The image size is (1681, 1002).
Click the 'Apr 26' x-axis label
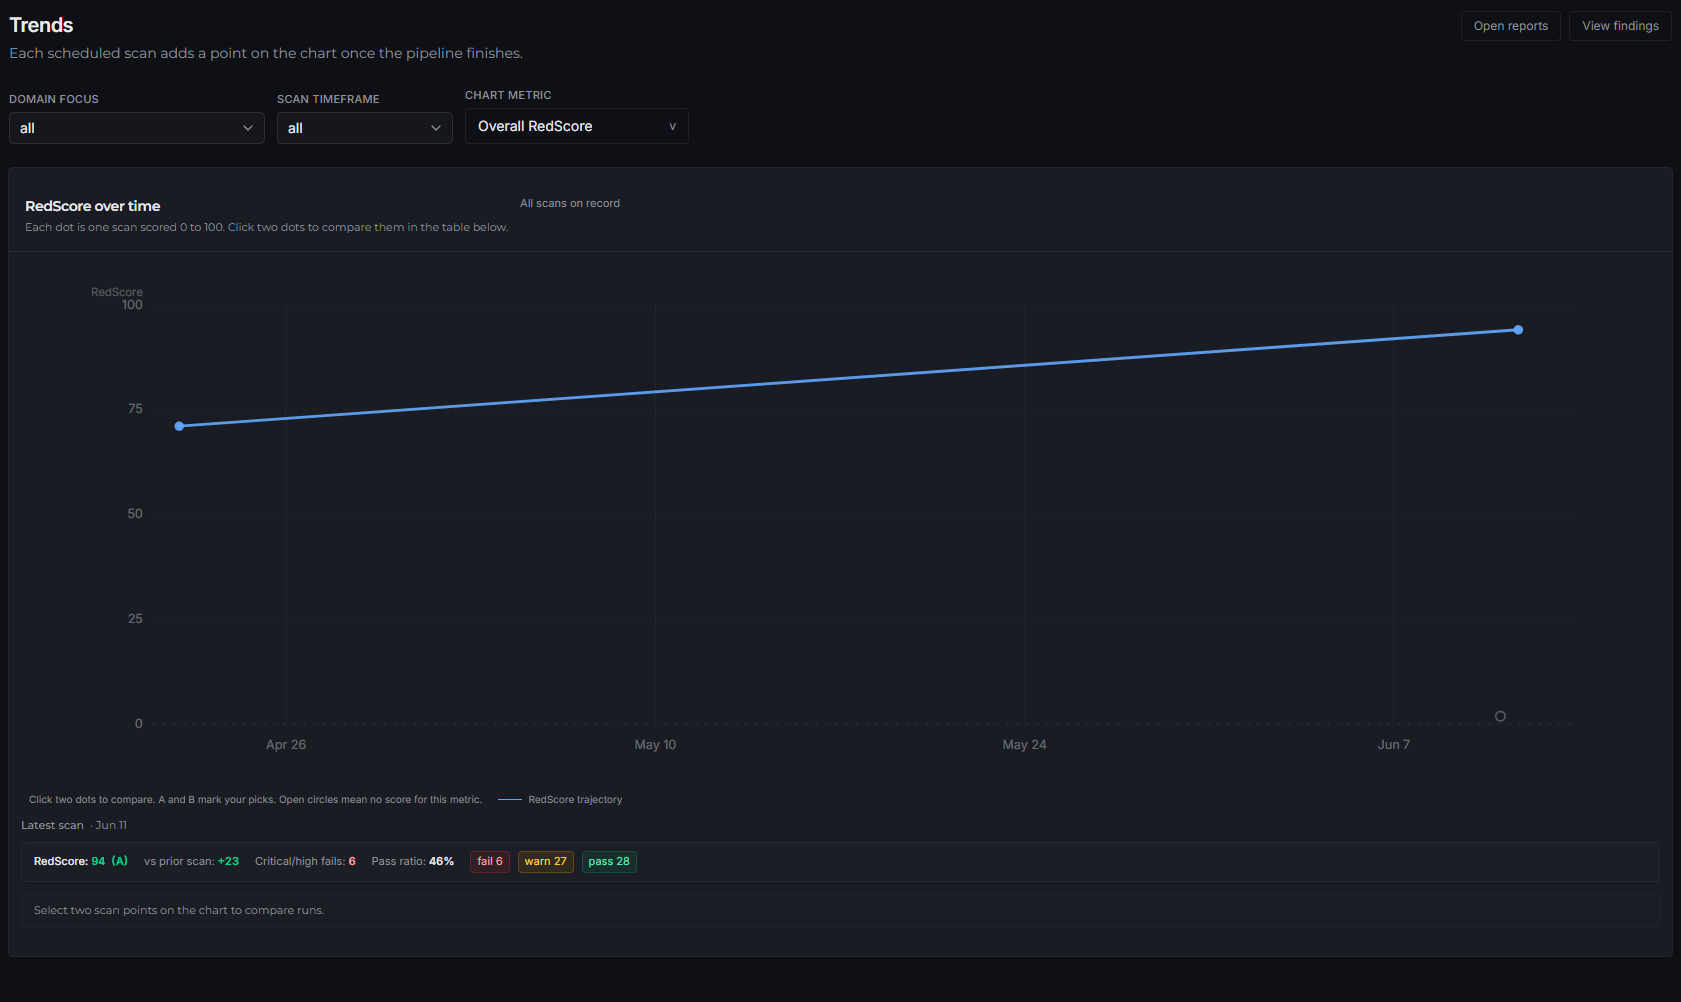click(286, 745)
